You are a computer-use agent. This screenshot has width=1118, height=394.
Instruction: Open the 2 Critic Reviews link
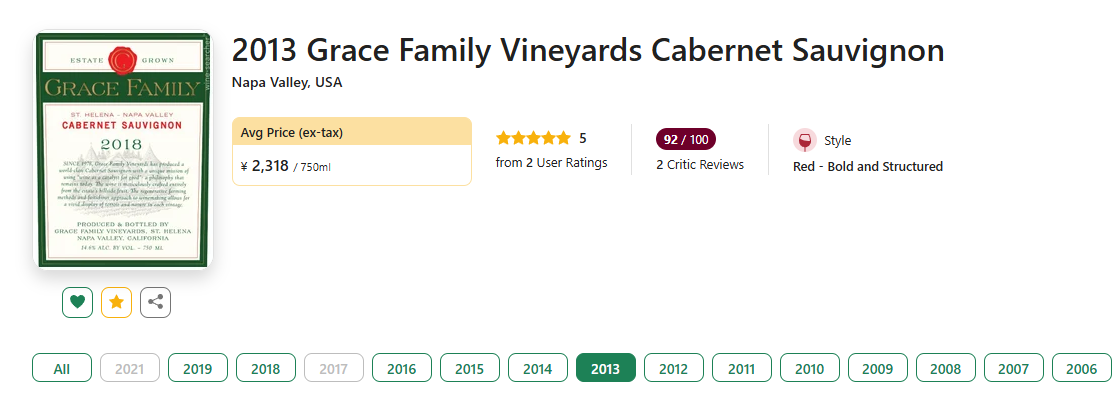coord(700,165)
